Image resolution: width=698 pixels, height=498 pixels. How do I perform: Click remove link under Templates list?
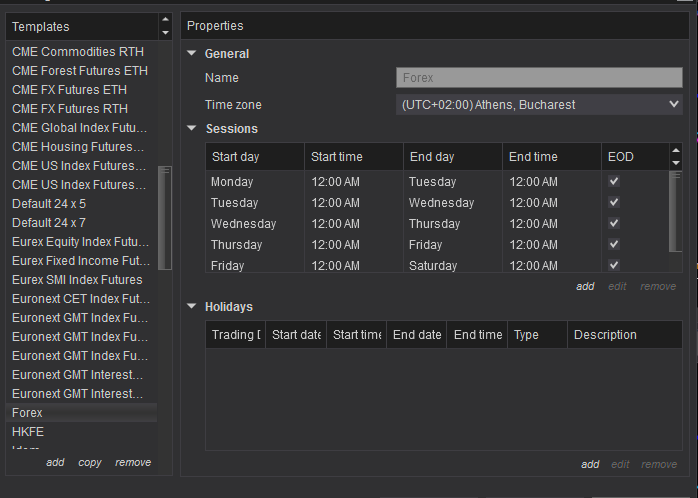tap(133, 462)
